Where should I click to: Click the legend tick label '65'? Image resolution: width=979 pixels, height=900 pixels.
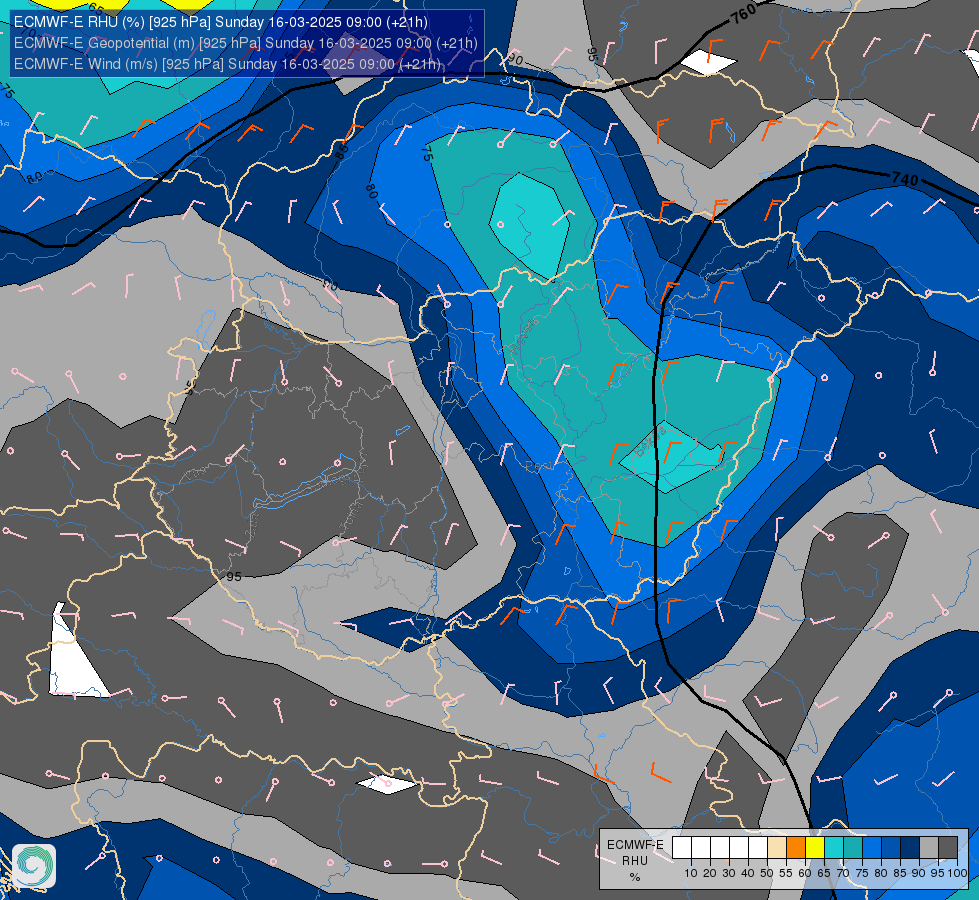click(824, 873)
